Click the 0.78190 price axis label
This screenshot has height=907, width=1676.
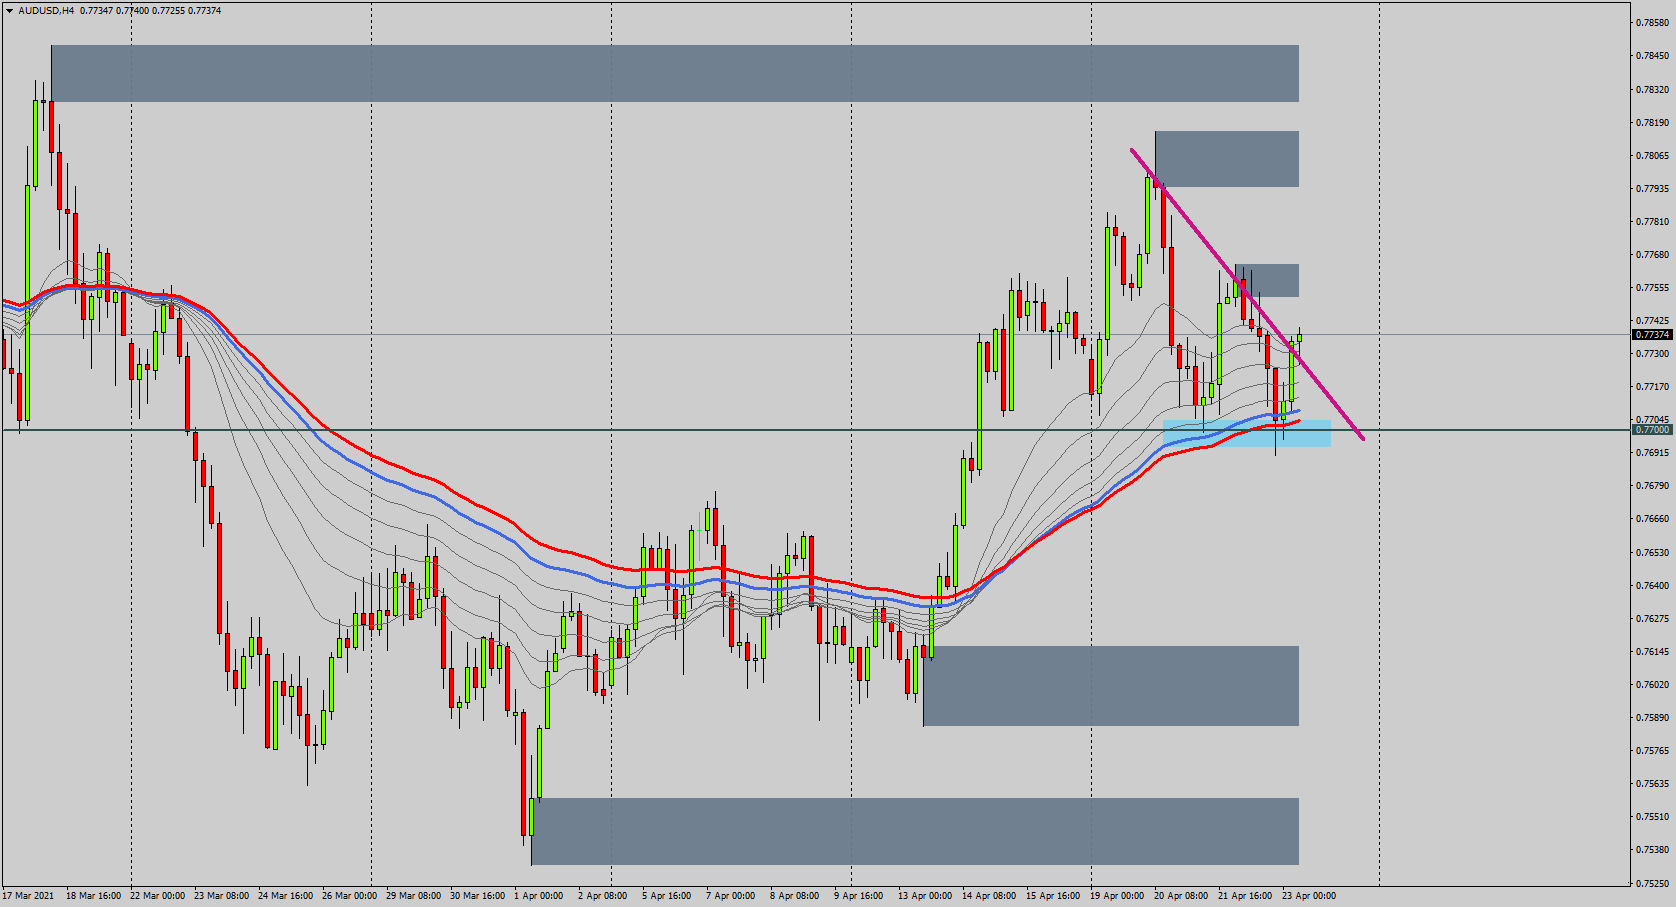pyautogui.click(x=1652, y=123)
